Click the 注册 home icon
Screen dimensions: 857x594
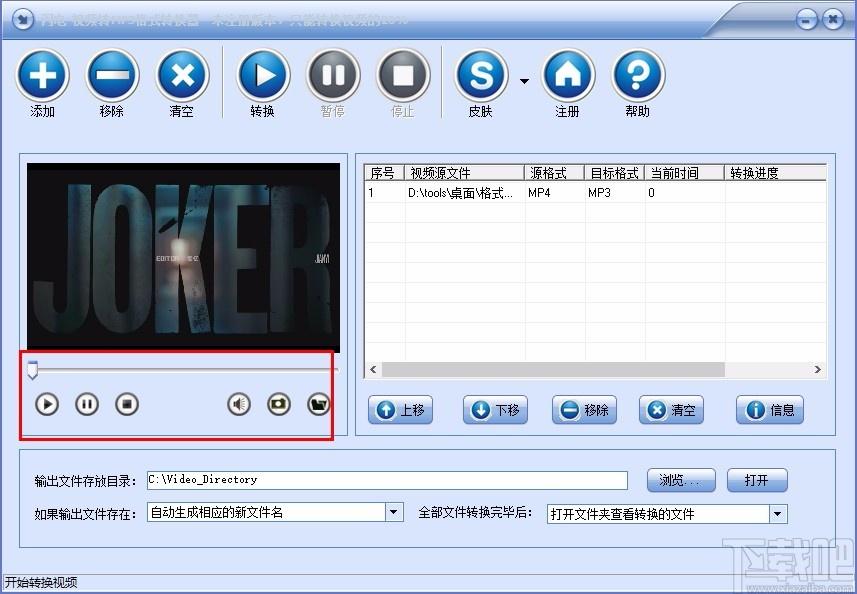(568, 75)
